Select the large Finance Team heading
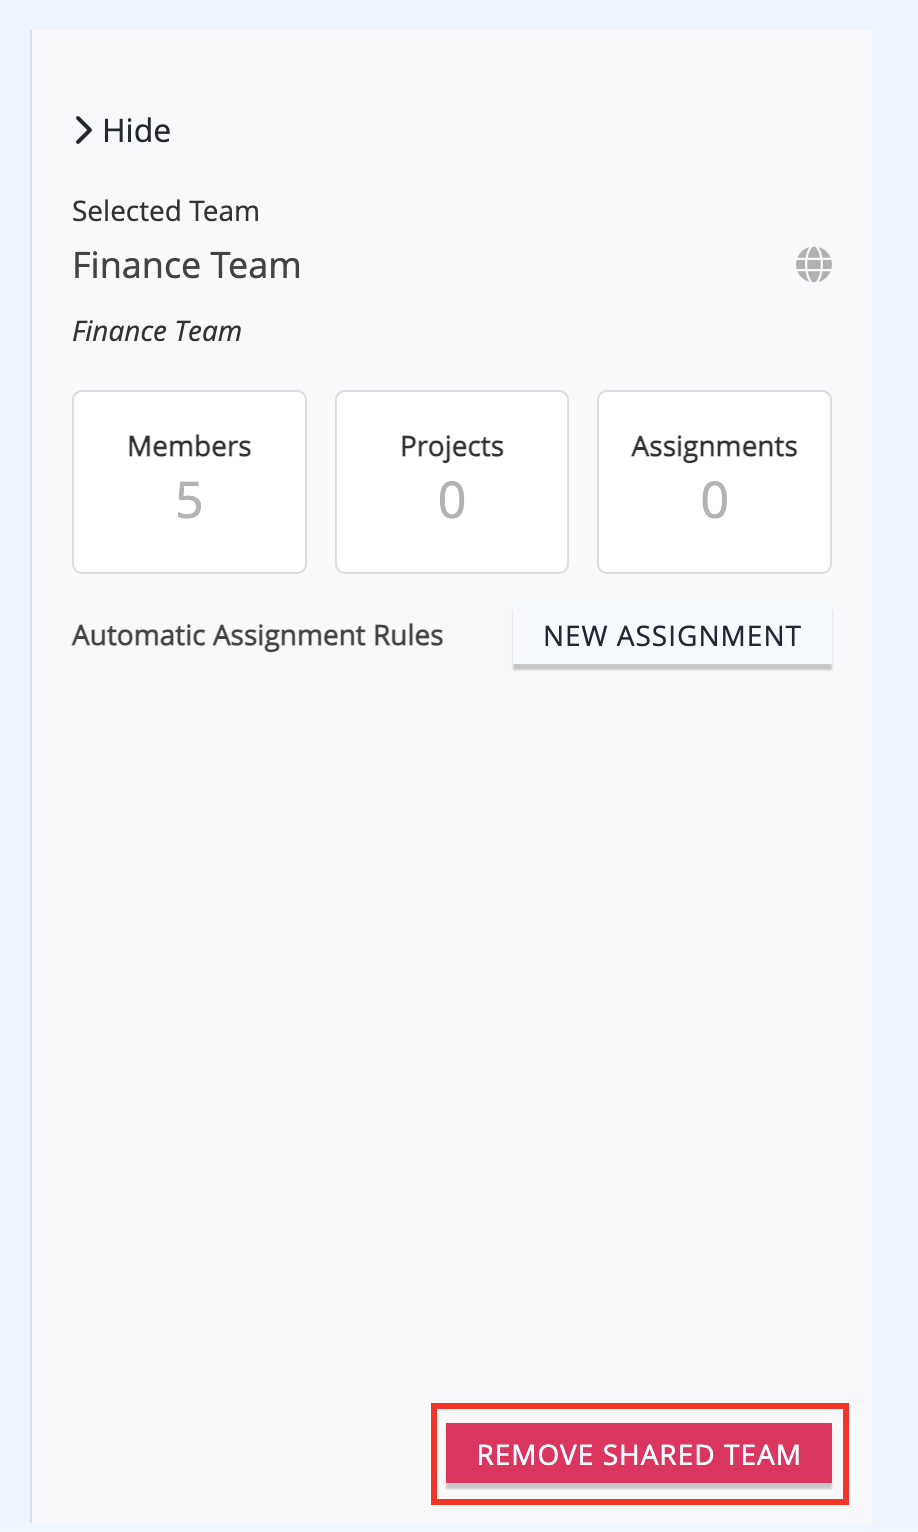The width and height of the screenshot is (918, 1532). click(x=187, y=266)
